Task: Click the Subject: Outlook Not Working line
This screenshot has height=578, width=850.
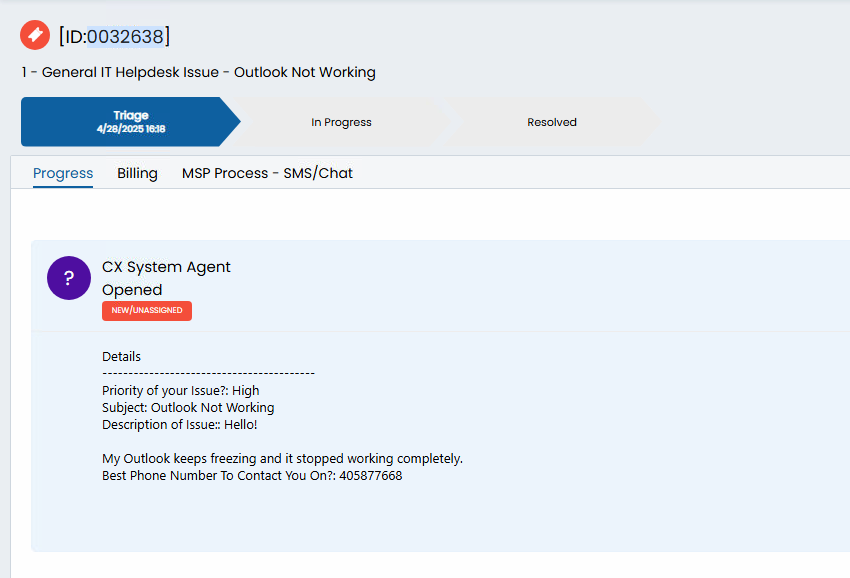Action: click(x=188, y=407)
